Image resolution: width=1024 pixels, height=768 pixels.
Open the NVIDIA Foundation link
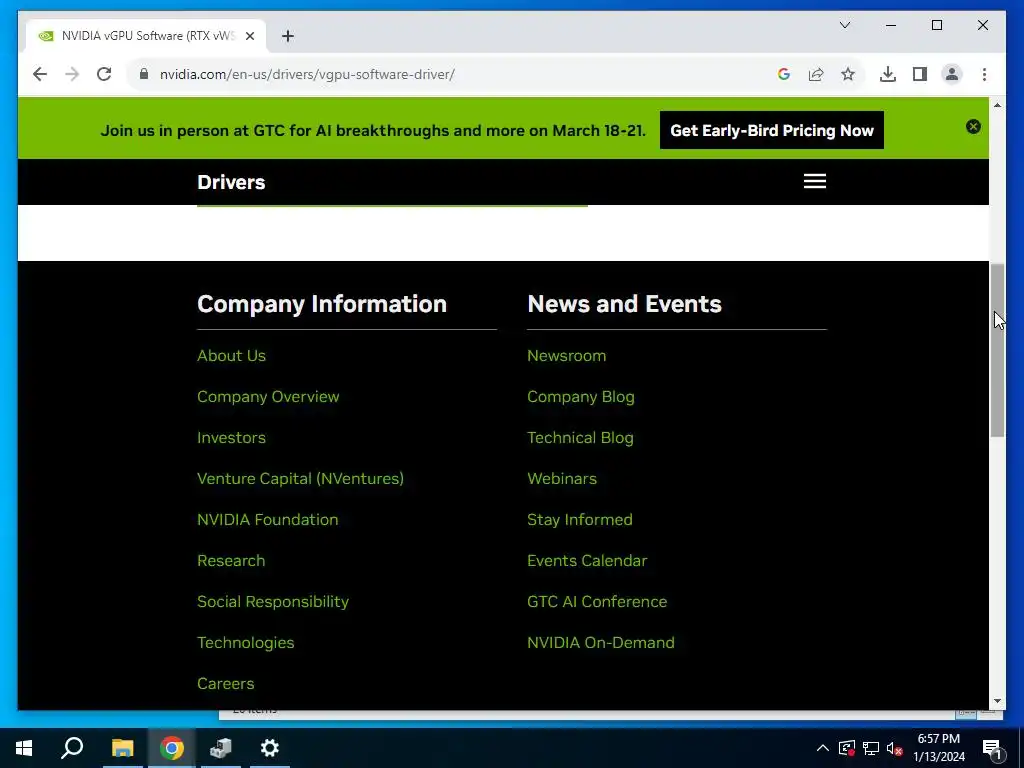[268, 519]
